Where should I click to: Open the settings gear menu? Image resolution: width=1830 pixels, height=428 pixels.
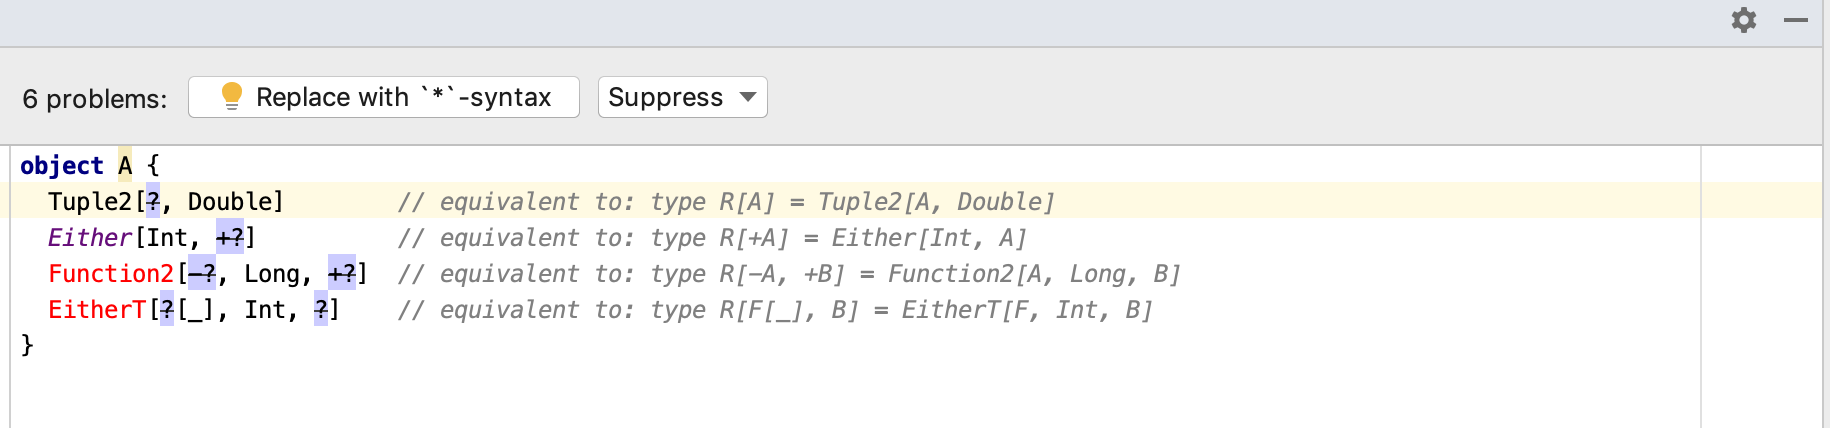point(1744,20)
